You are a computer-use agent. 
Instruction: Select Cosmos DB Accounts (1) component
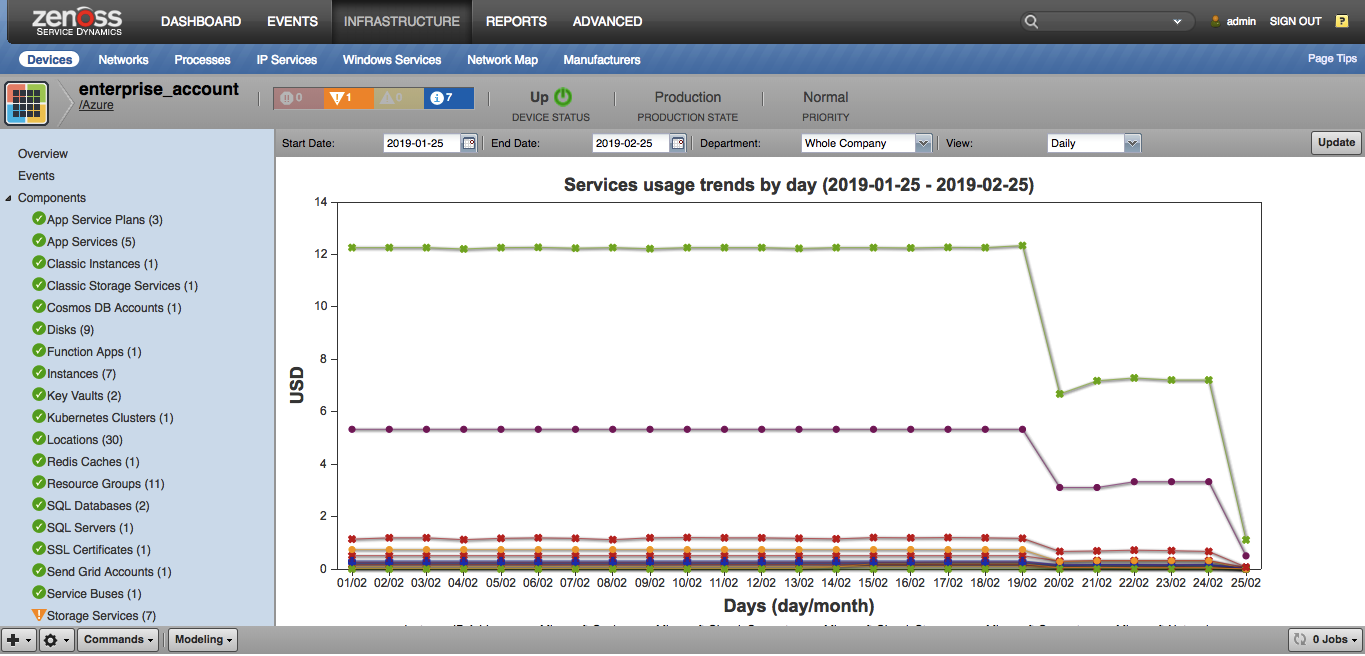[x=114, y=308]
